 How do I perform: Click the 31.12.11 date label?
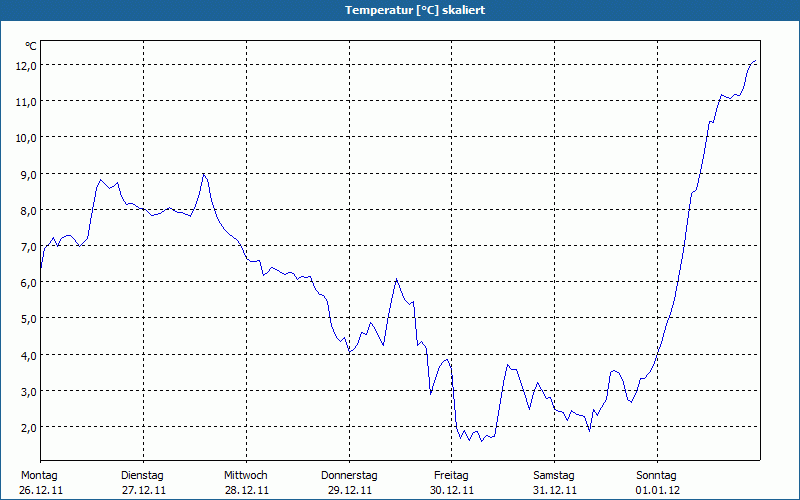[x=555, y=491]
